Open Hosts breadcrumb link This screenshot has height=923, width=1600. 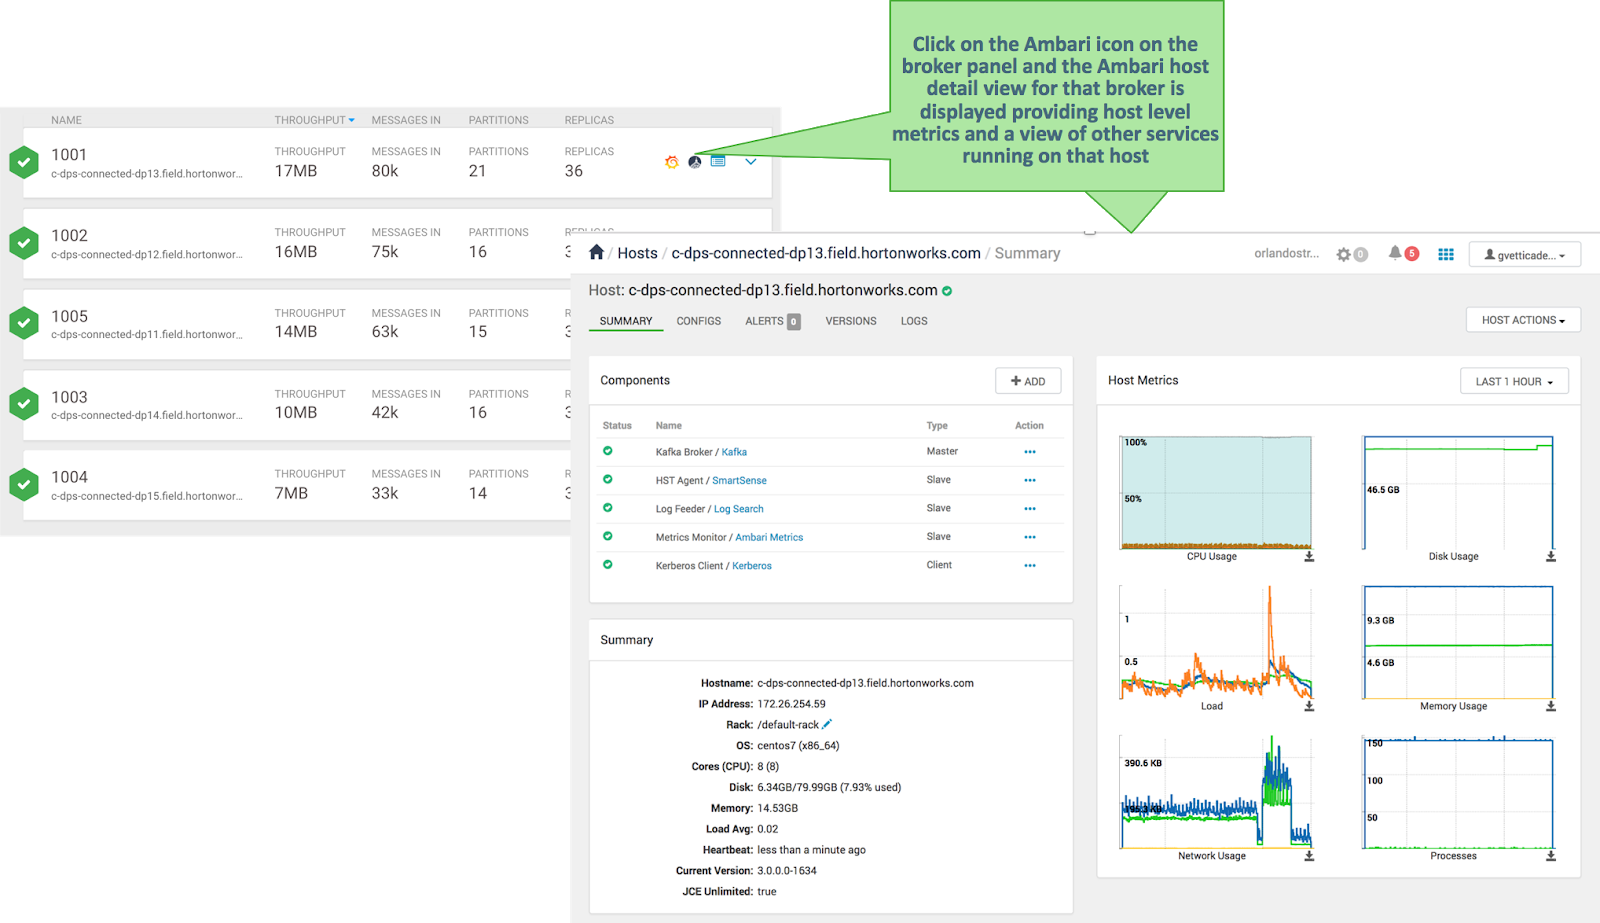(637, 253)
